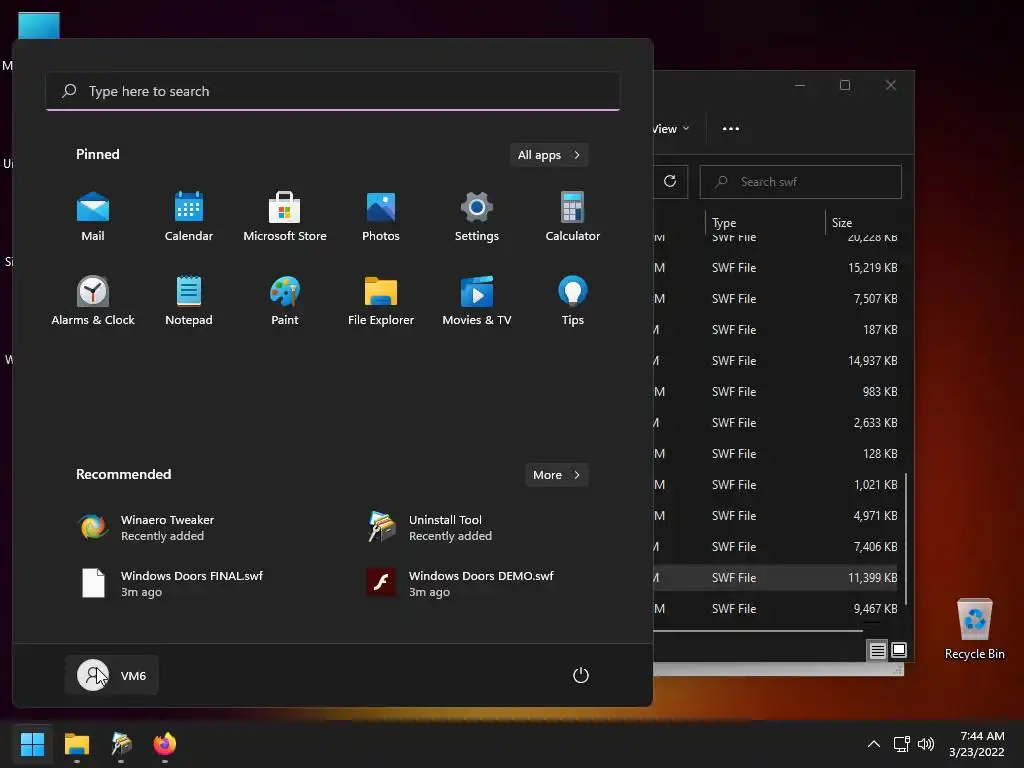The image size is (1024, 768).
Task: Open the See more (three dots) menu
Action: (731, 129)
